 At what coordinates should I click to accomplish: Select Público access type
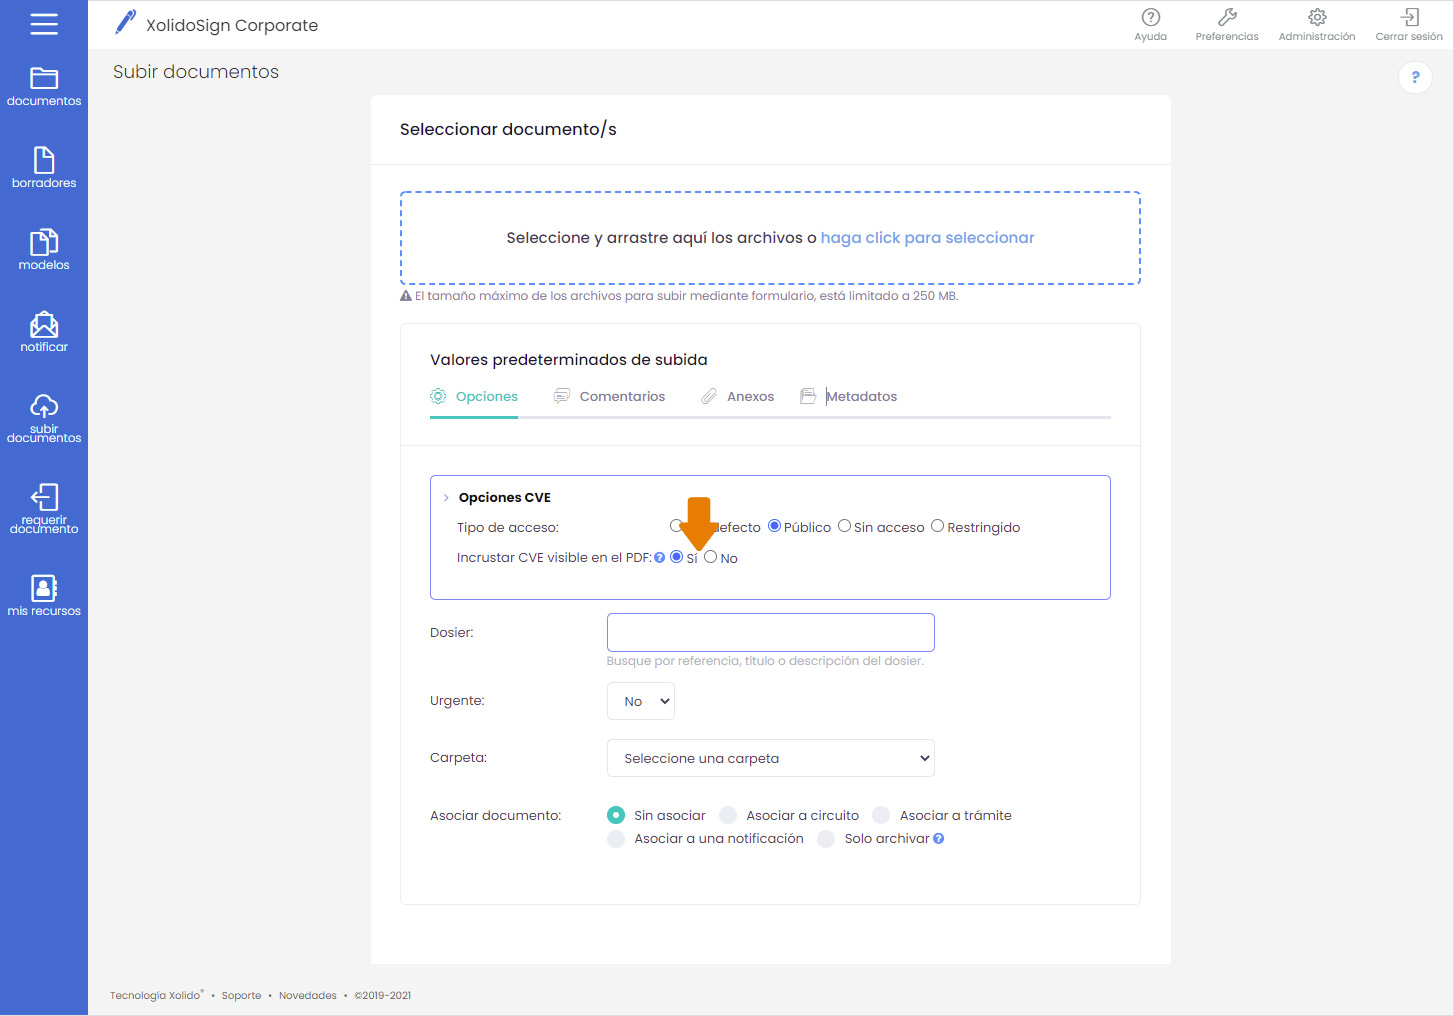point(774,526)
